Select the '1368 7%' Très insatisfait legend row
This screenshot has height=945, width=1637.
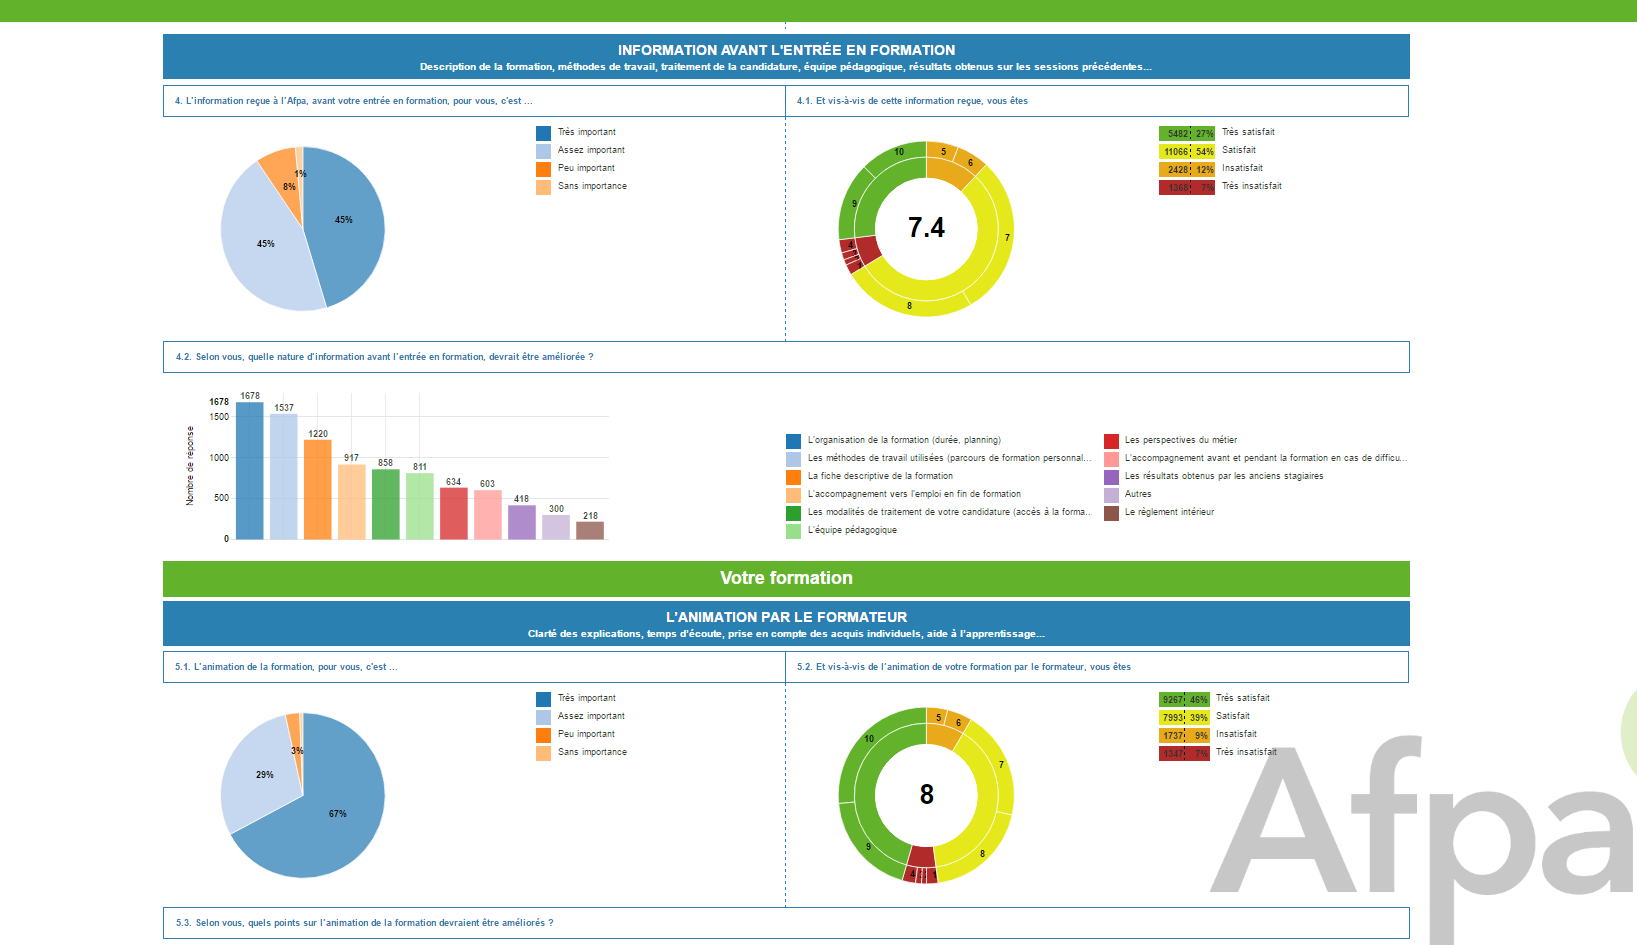[x=1220, y=187]
